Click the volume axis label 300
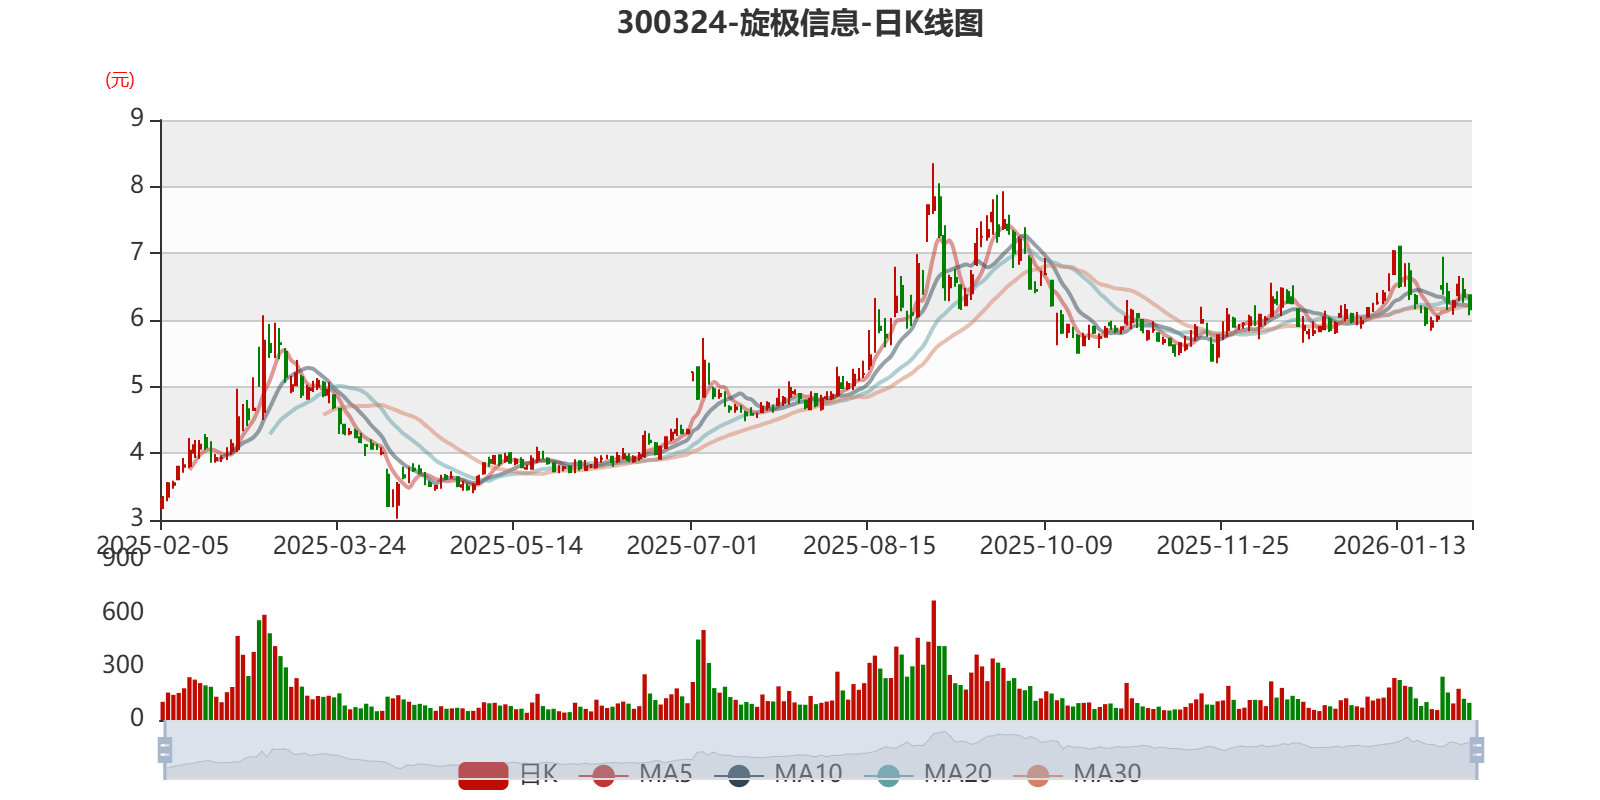Image resolution: width=1600 pixels, height=800 pixels. (x=123, y=665)
